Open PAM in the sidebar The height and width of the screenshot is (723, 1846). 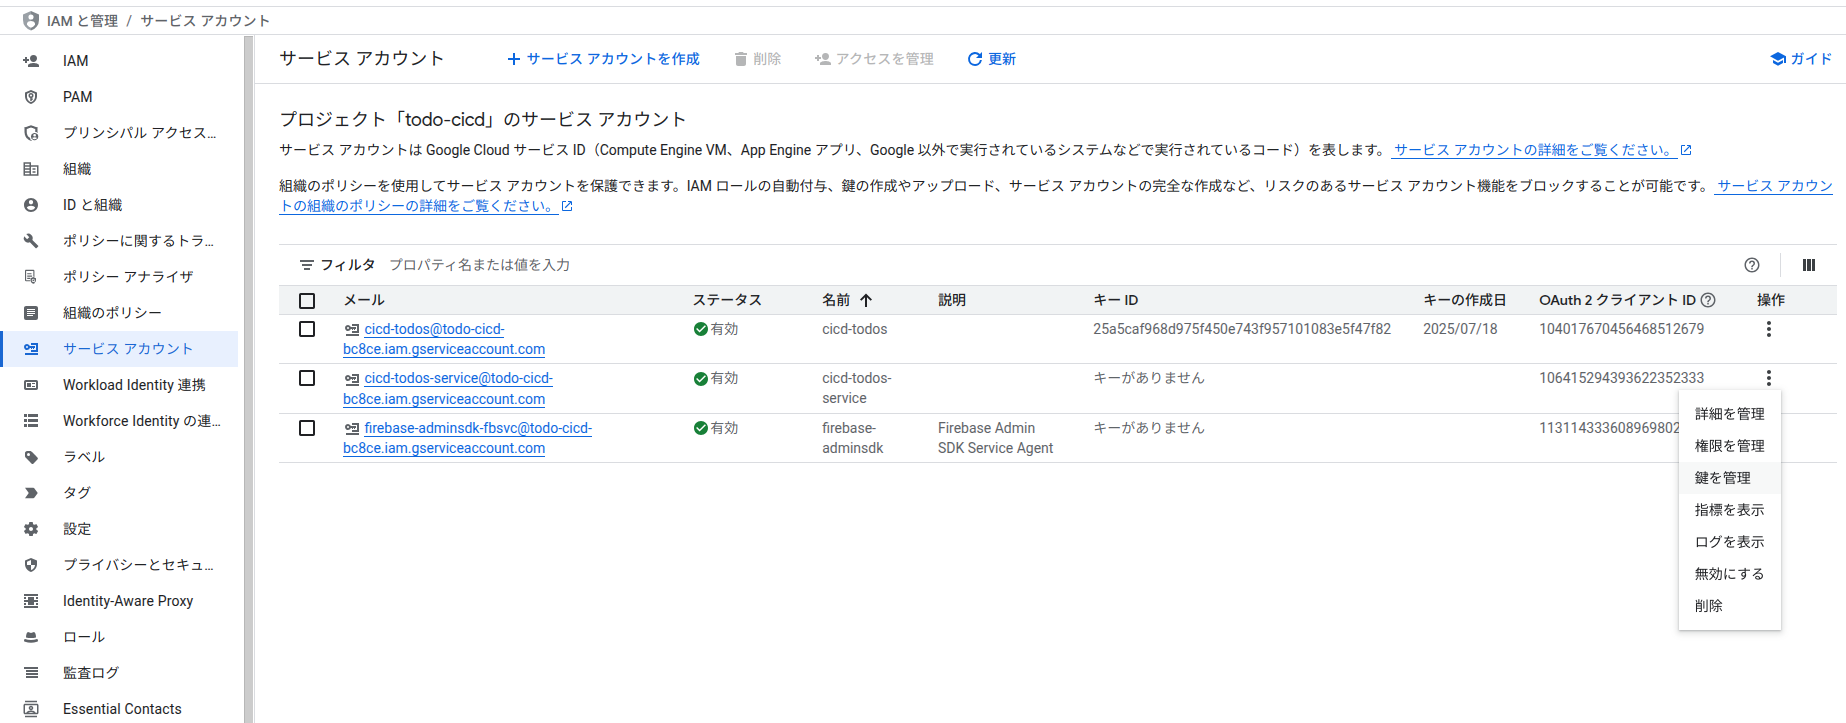tap(120, 97)
